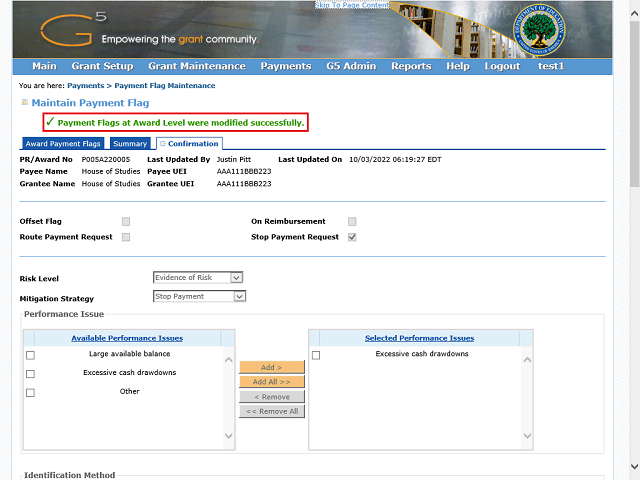
Task: Check the Large available balance issue box
Action: (30, 355)
